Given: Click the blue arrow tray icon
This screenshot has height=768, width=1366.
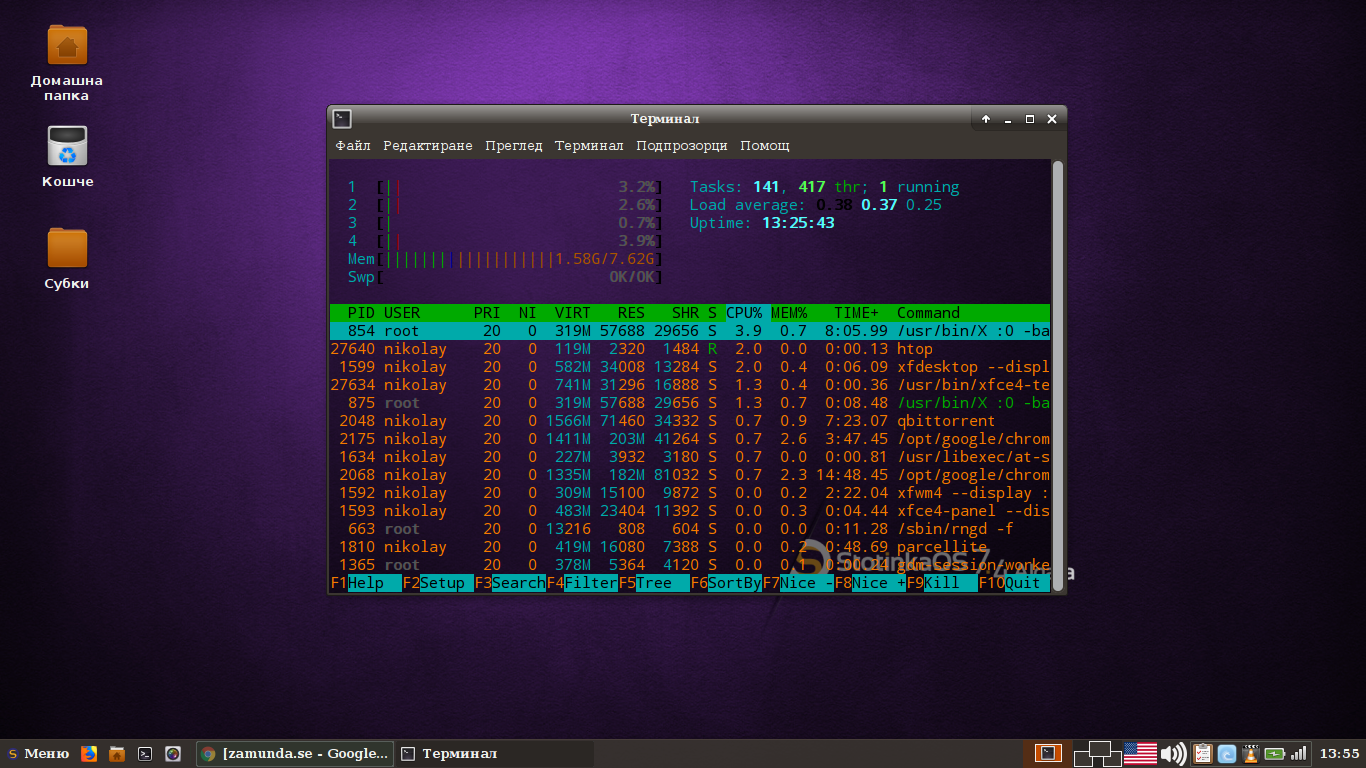Looking at the screenshot, I should pyautogui.click(x=1227, y=754).
